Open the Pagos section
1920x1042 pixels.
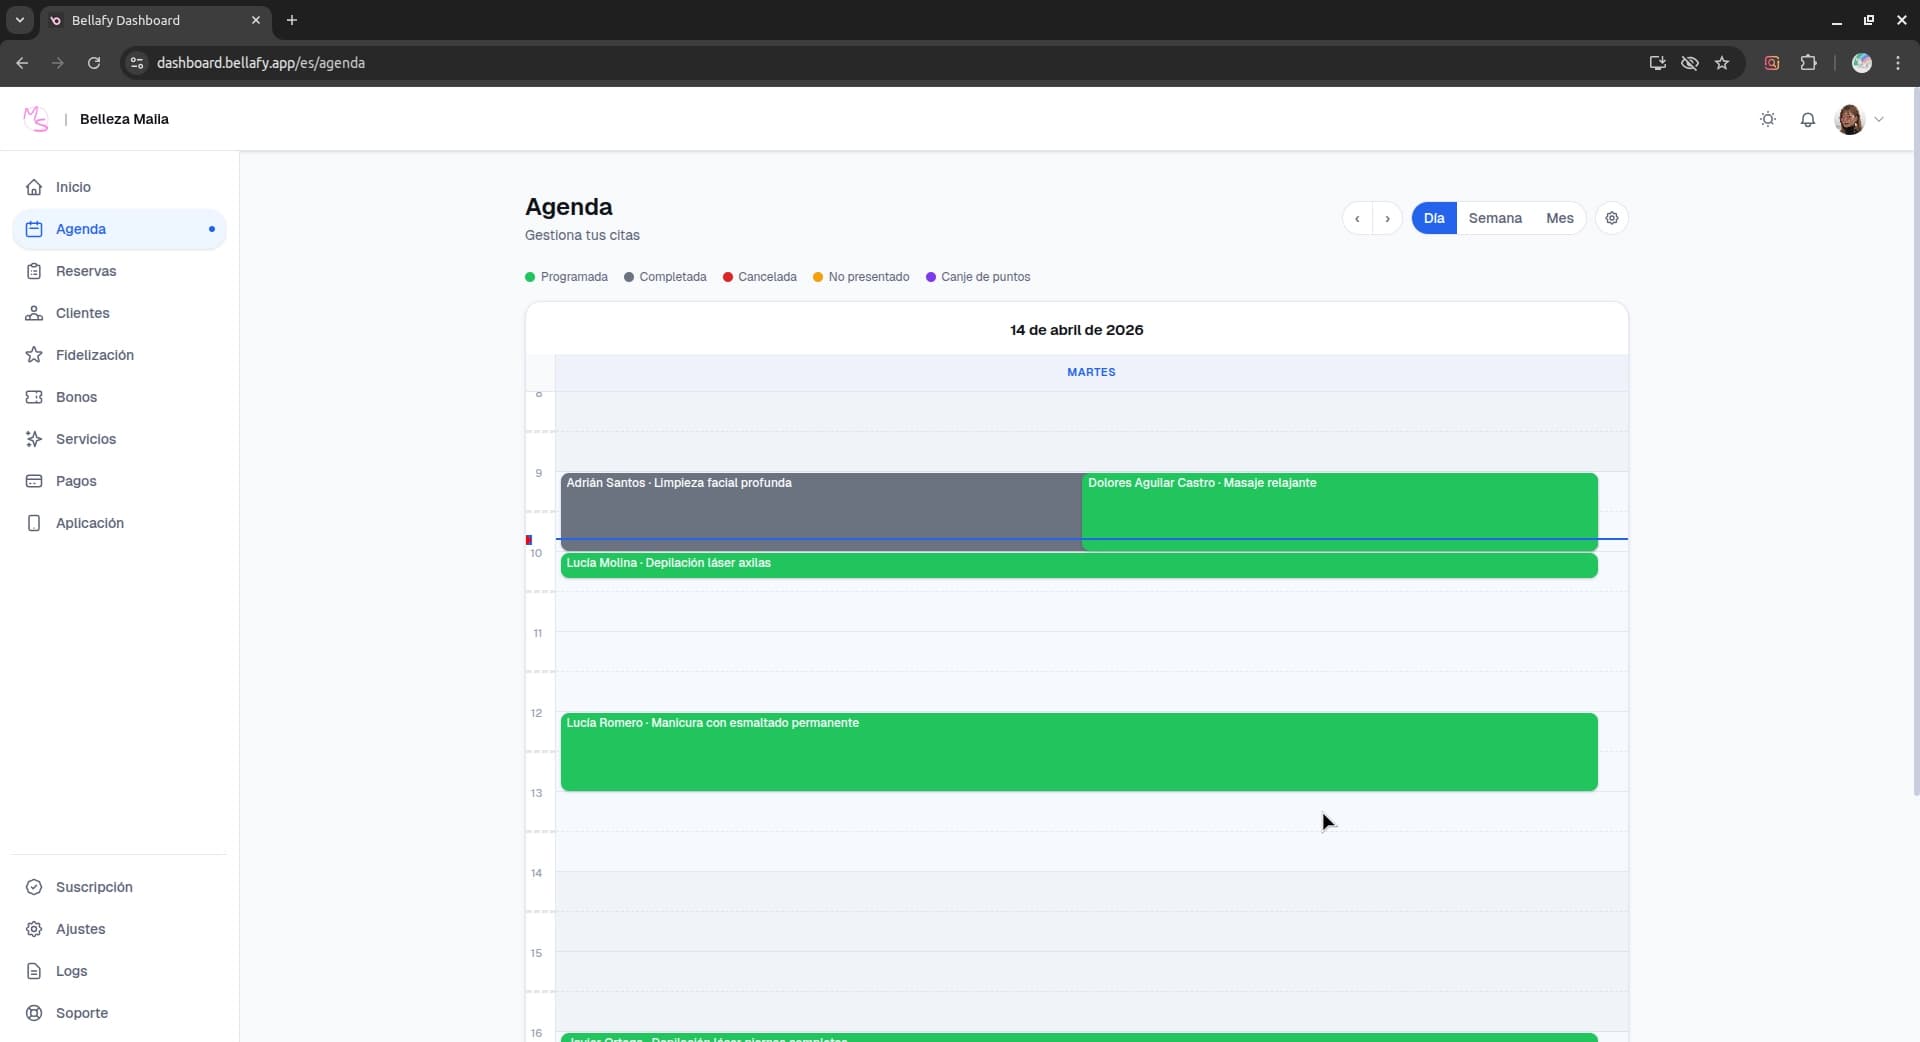pos(76,481)
